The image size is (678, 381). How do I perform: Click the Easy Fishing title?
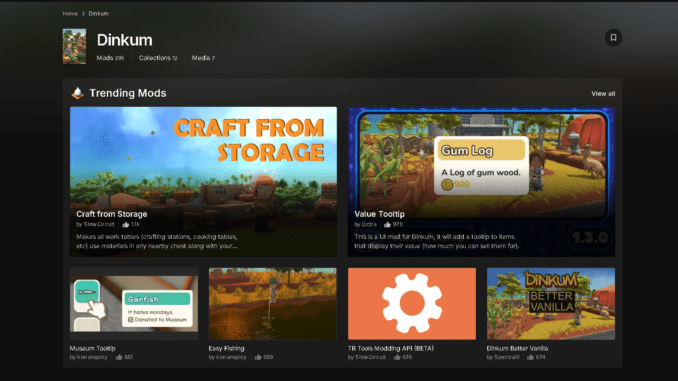click(227, 348)
